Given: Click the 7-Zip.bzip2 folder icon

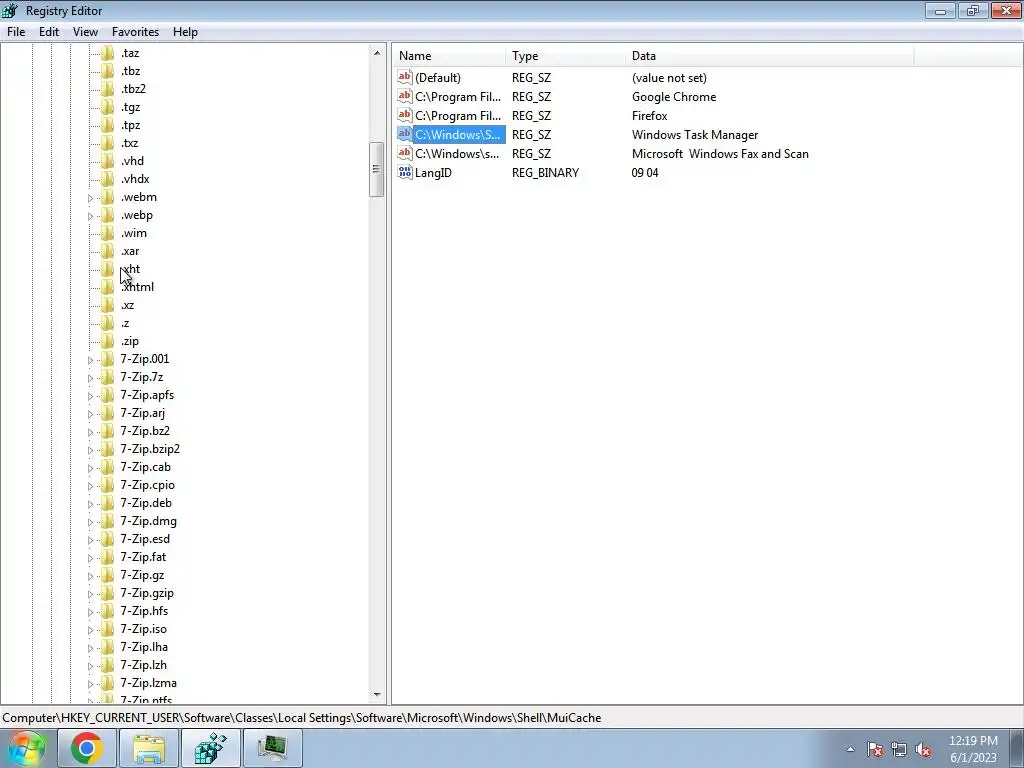Looking at the screenshot, I should click(x=108, y=449).
